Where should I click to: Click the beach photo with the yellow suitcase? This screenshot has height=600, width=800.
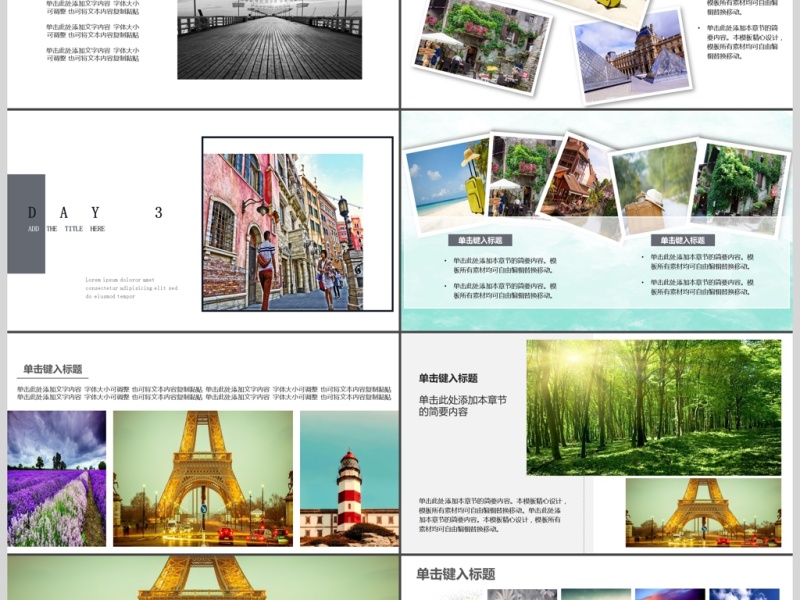pyautogui.click(x=448, y=181)
